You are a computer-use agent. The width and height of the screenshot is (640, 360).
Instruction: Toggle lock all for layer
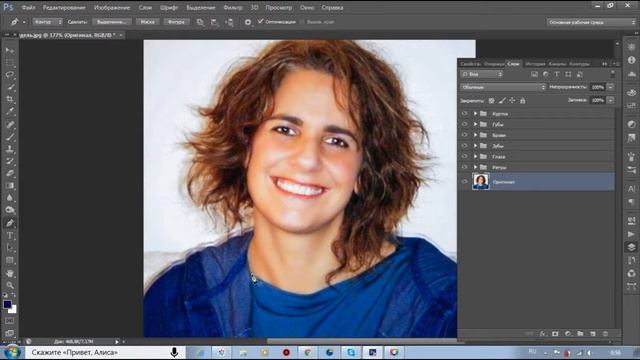pos(522,100)
